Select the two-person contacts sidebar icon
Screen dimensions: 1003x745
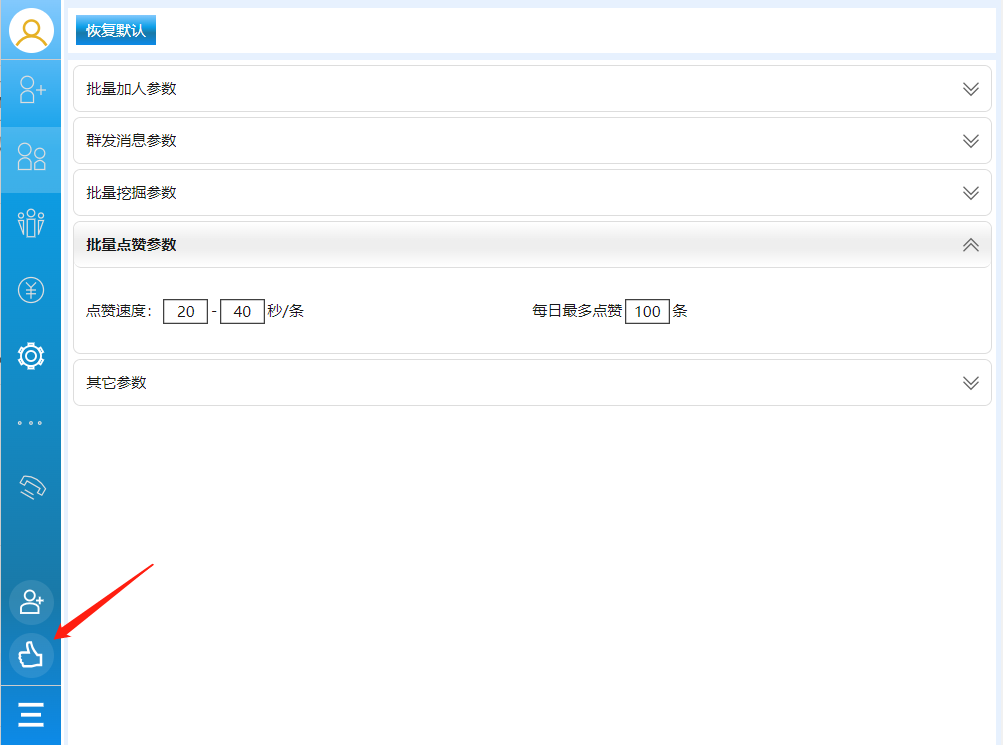click(31, 157)
